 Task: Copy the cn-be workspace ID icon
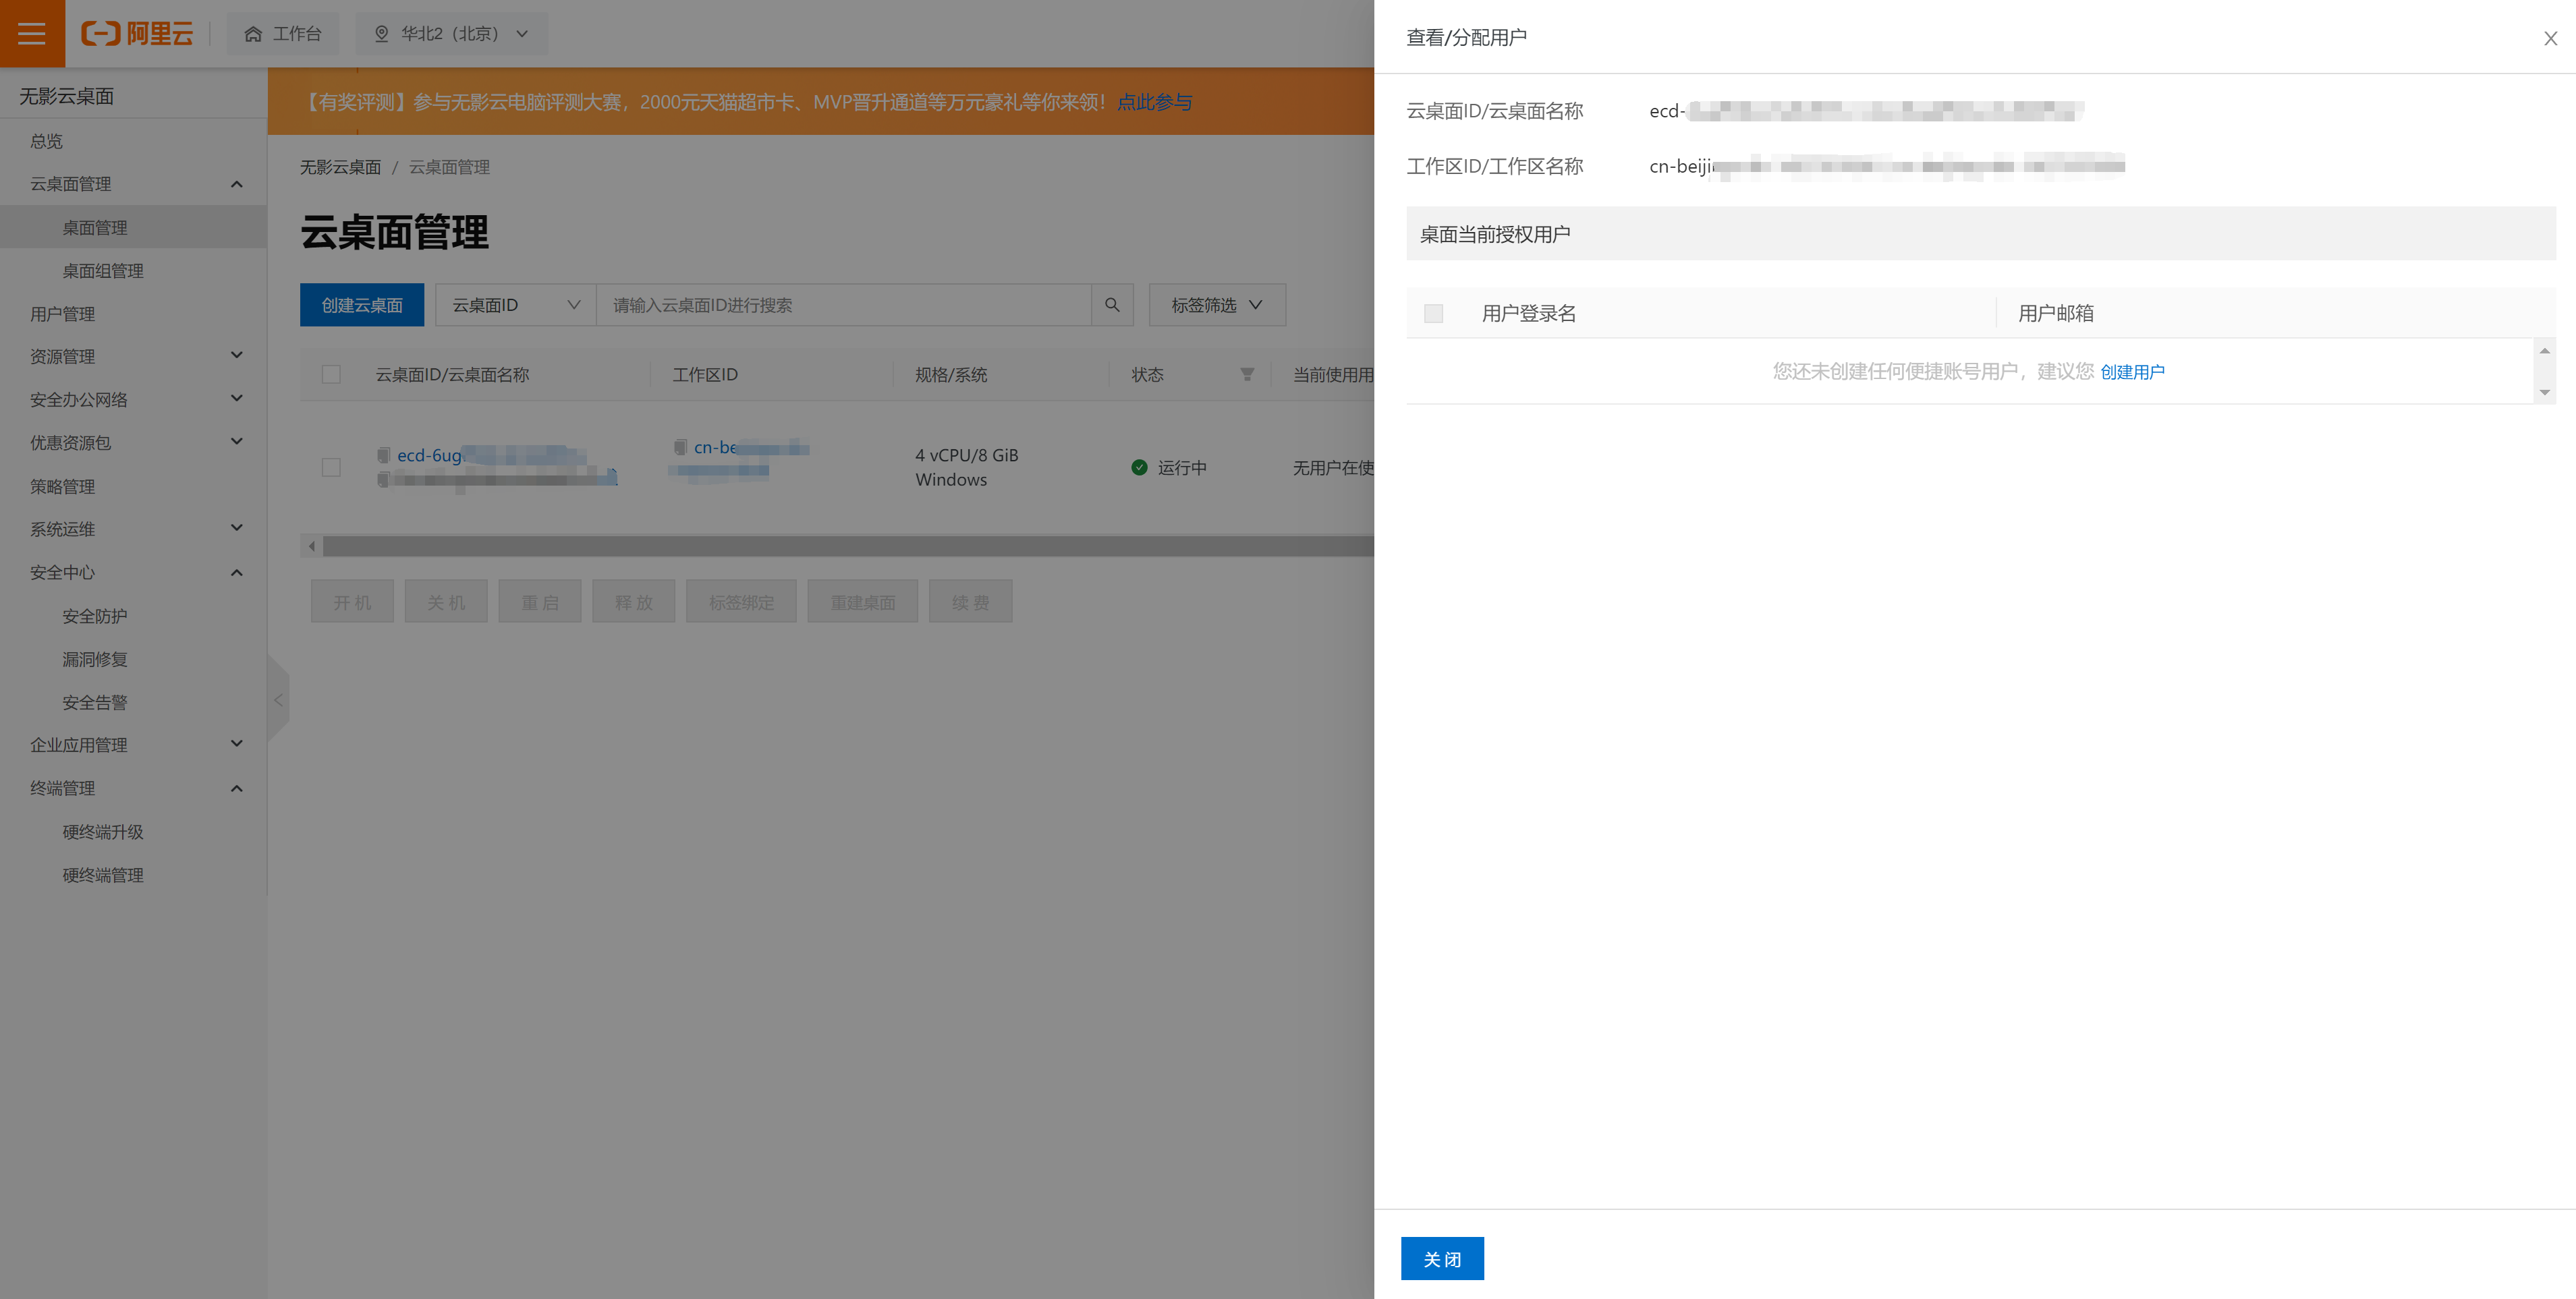pyautogui.click(x=680, y=447)
